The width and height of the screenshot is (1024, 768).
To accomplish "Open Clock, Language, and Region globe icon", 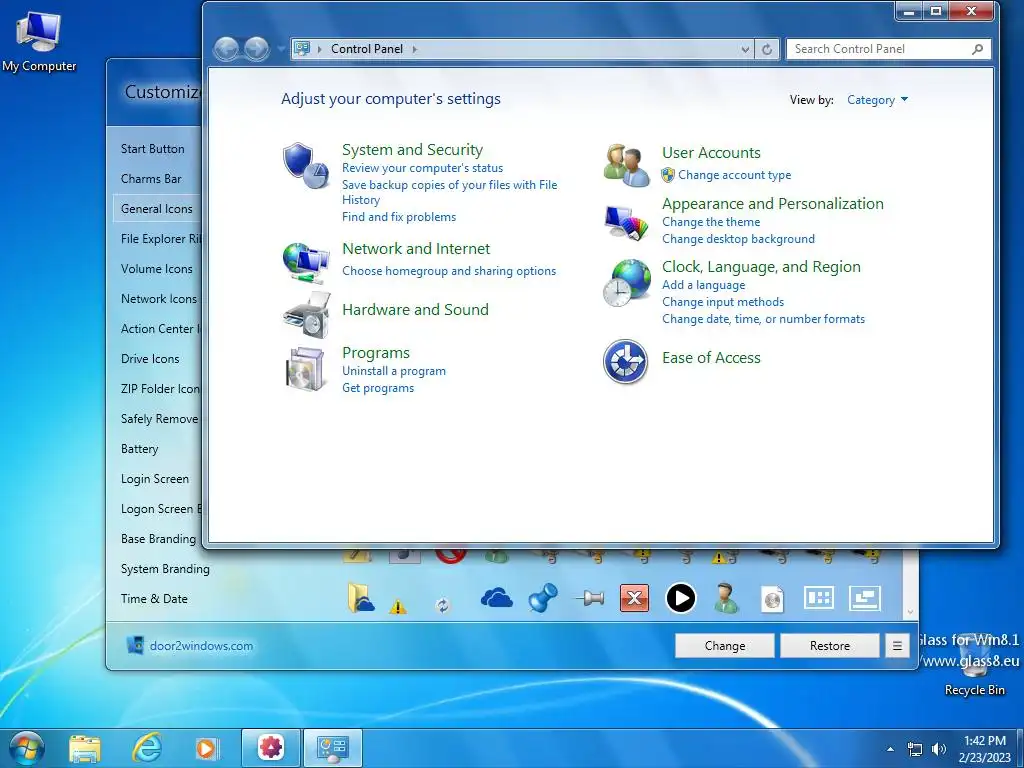I will [626, 283].
